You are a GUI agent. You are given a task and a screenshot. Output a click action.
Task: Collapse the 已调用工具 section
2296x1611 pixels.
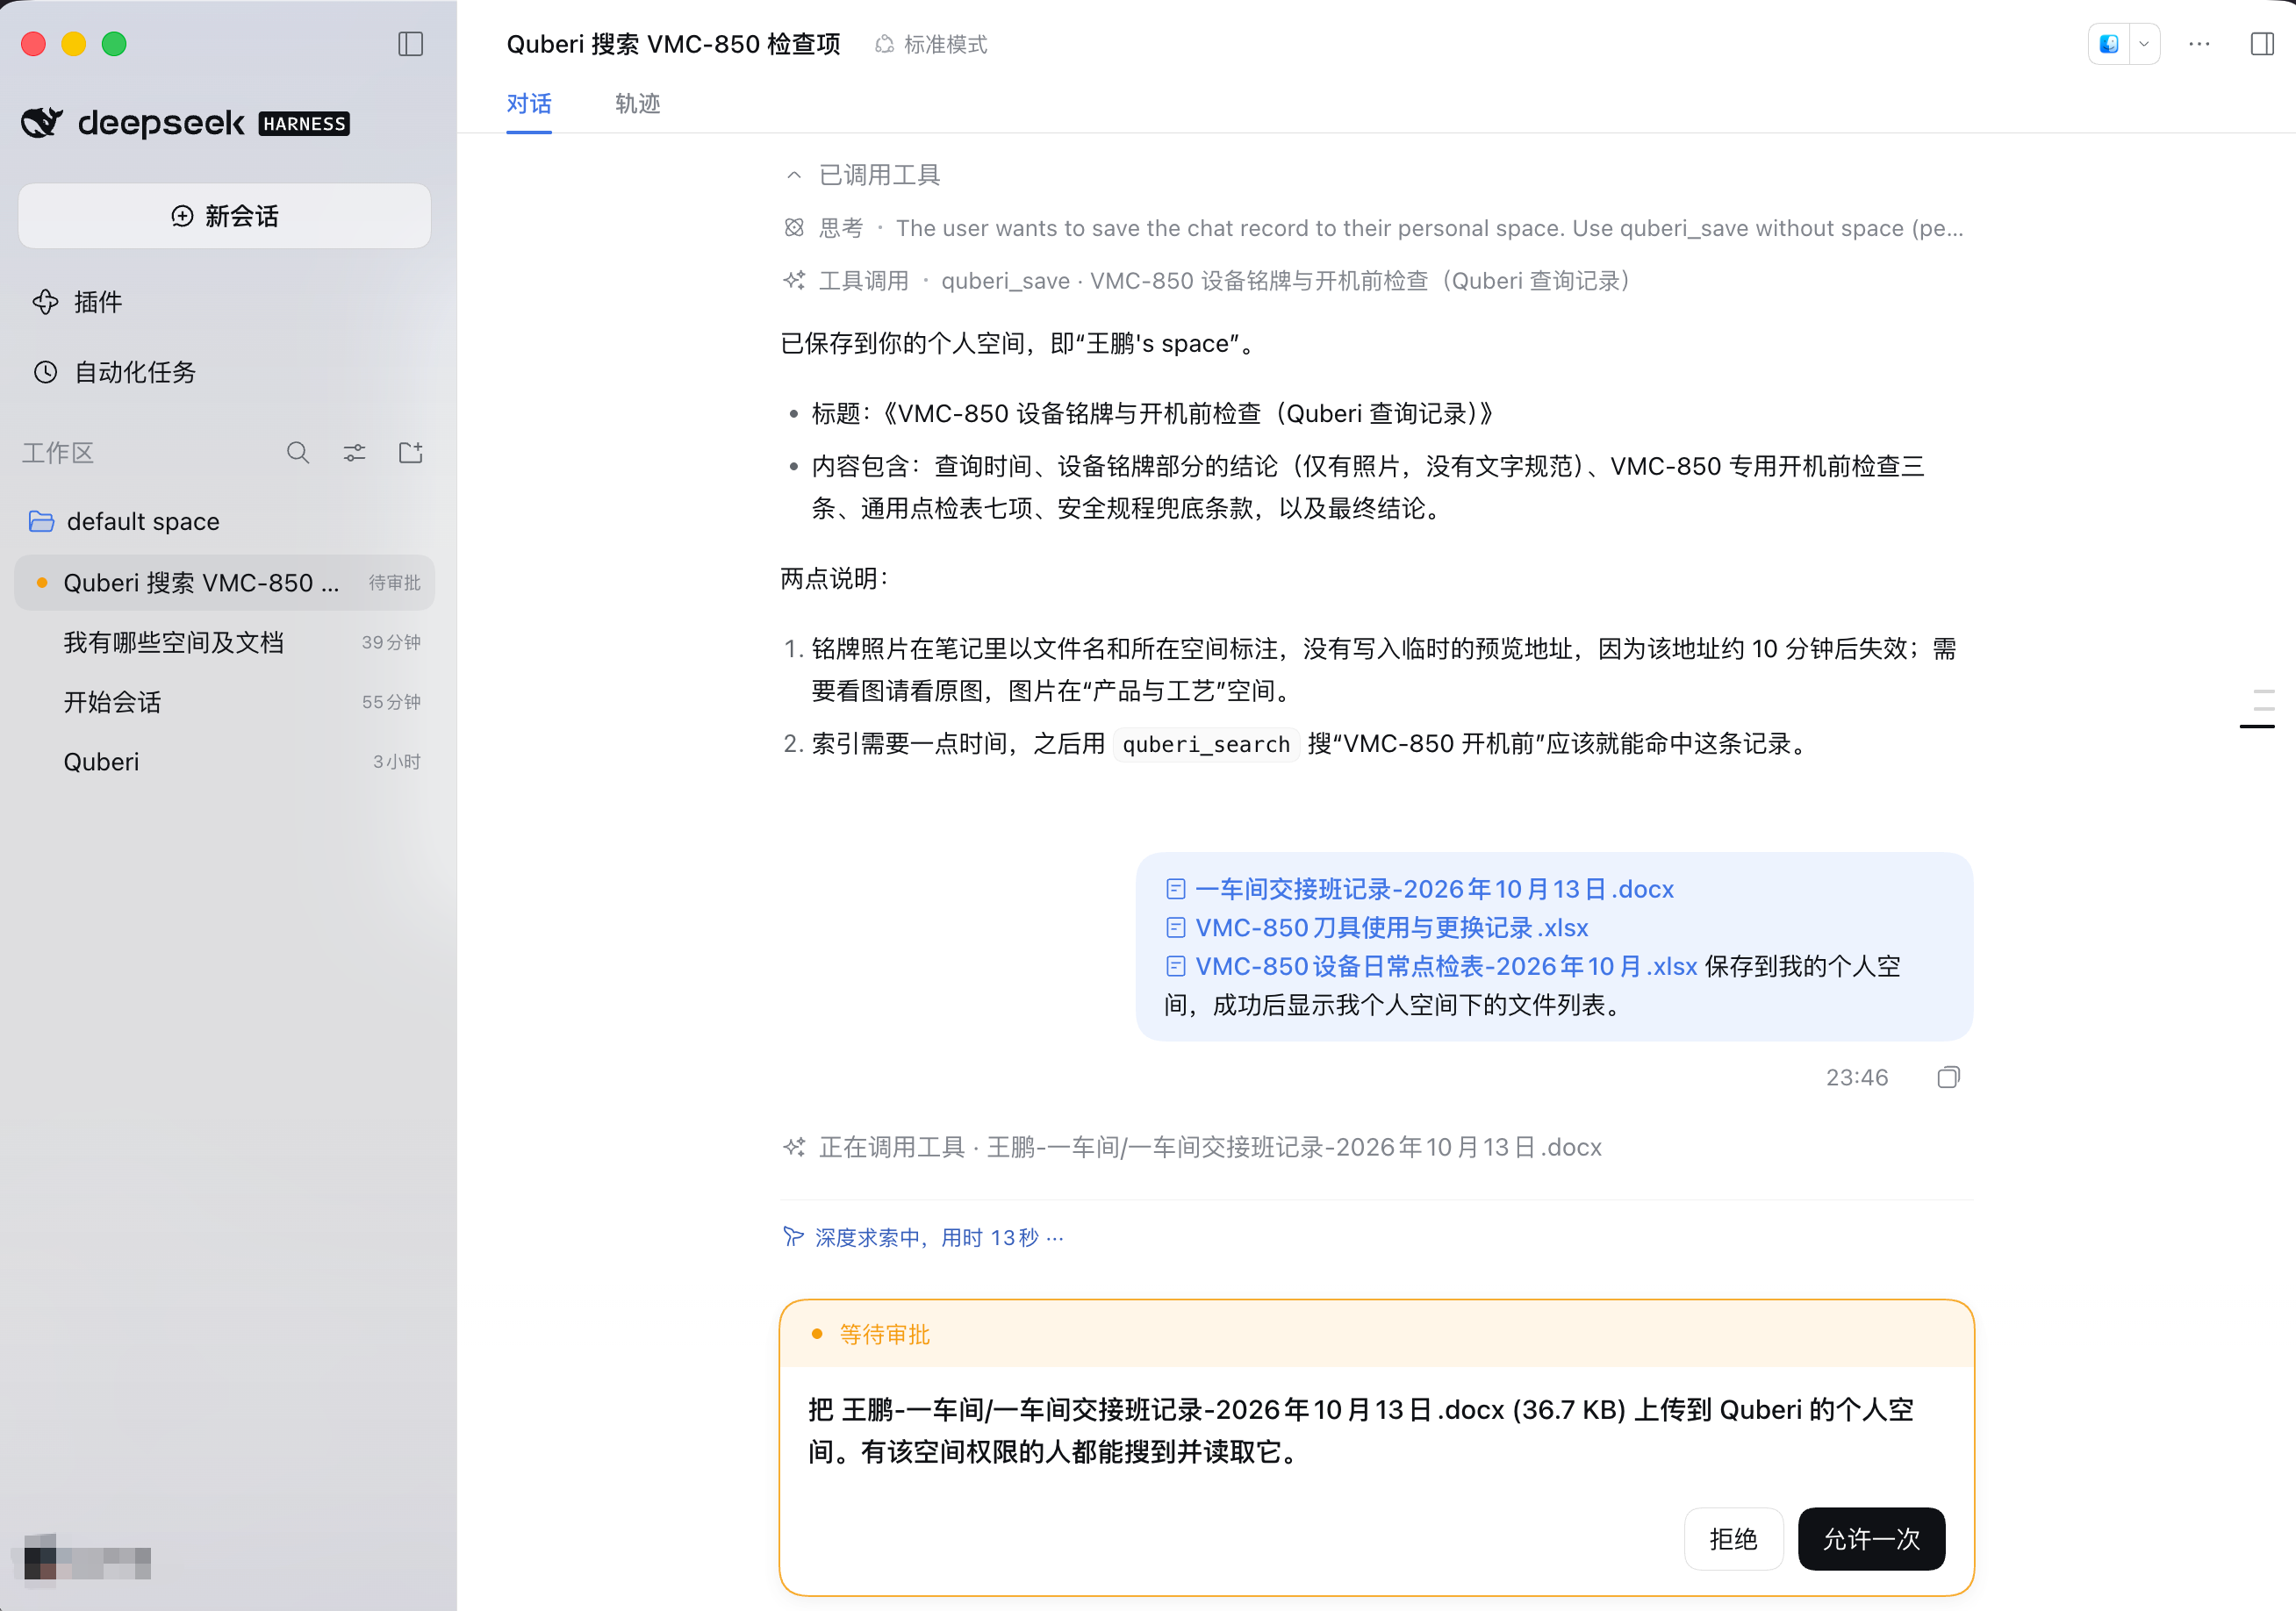pyautogui.click(x=862, y=176)
